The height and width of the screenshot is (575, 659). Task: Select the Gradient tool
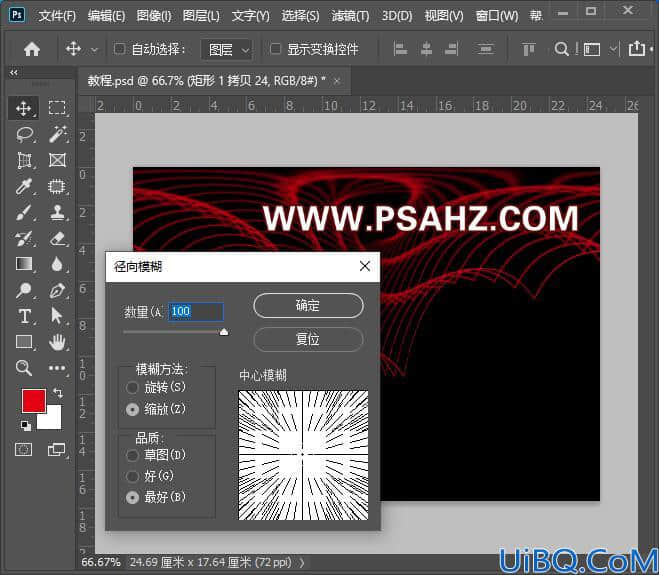[24, 264]
